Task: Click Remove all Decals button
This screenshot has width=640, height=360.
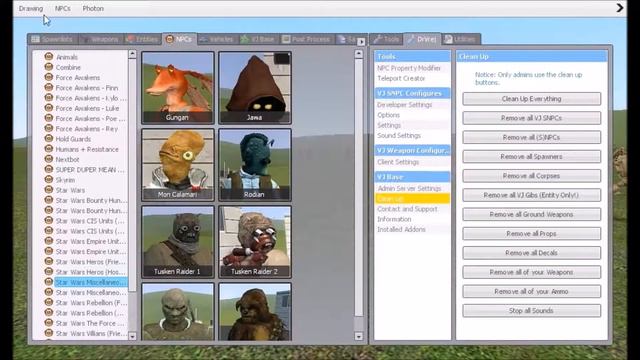Action: point(531,253)
